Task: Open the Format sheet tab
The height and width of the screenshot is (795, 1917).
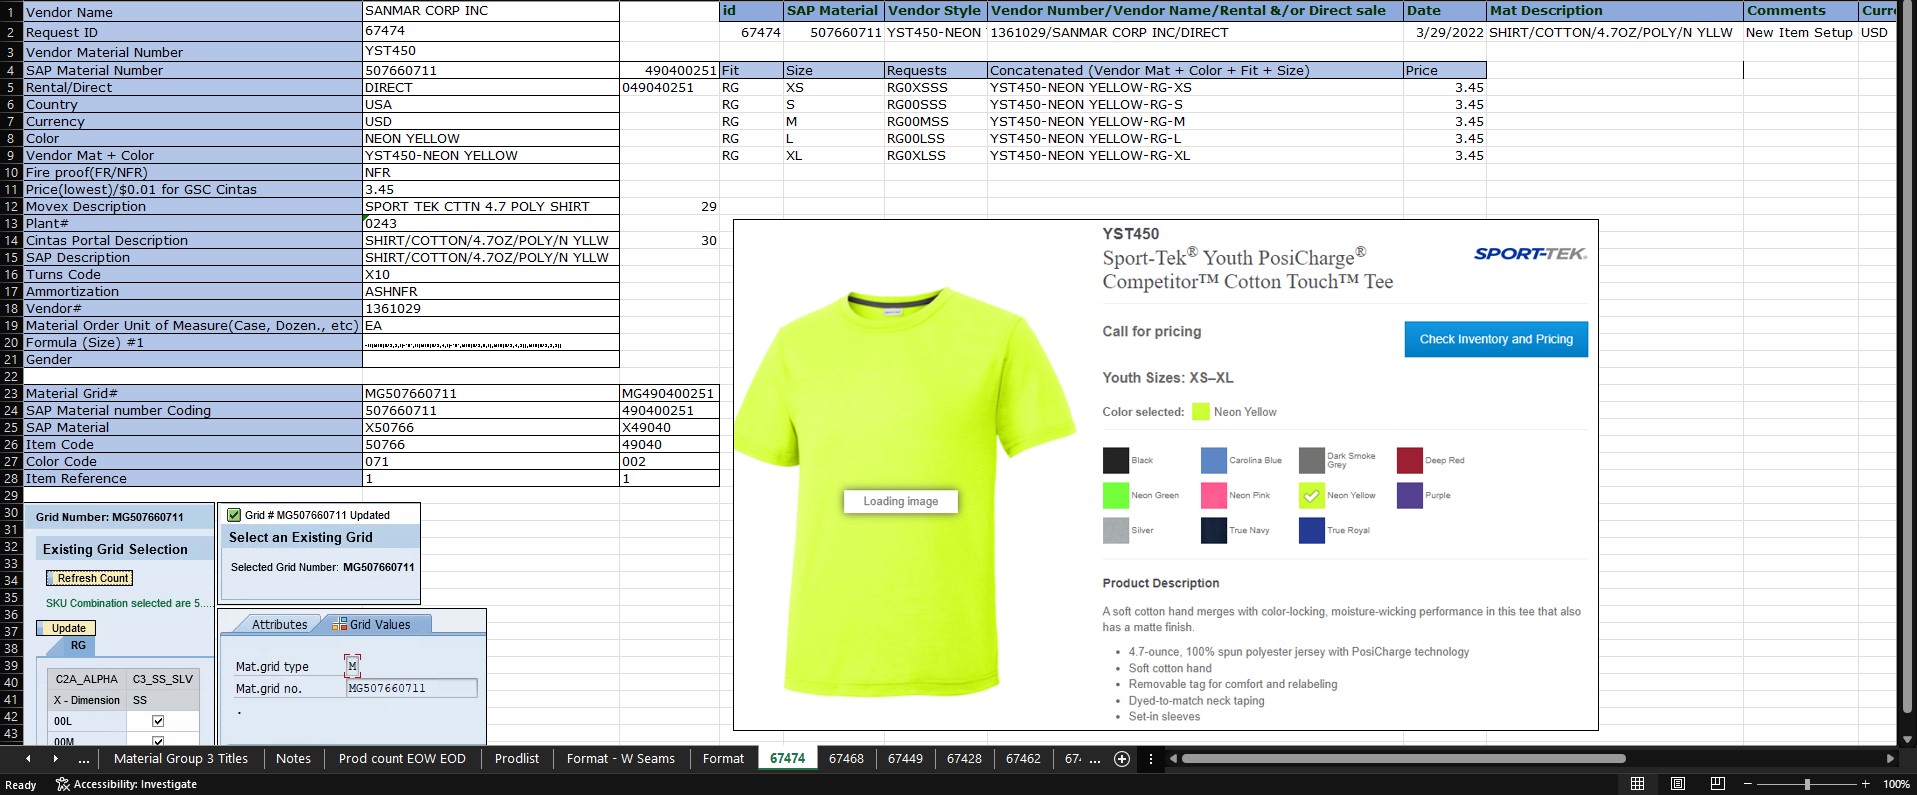Action: (x=723, y=759)
